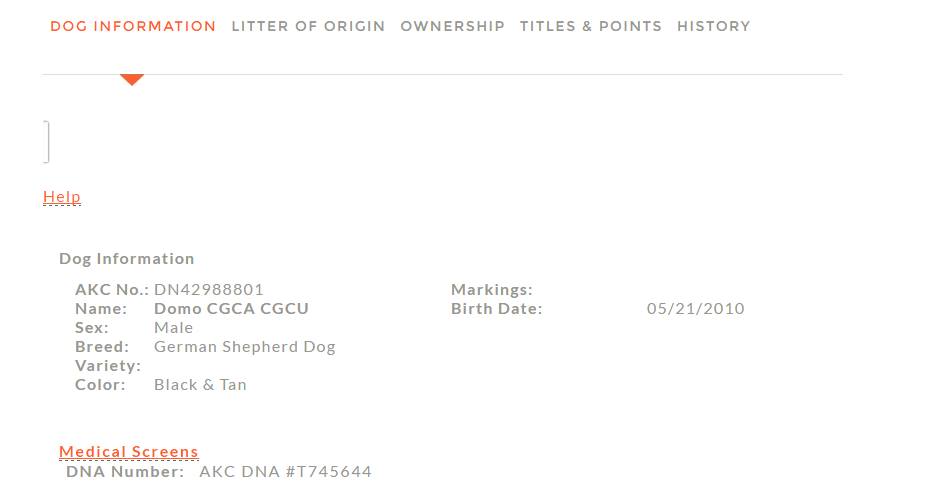Click the Markings field label

click(x=491, y=290)
